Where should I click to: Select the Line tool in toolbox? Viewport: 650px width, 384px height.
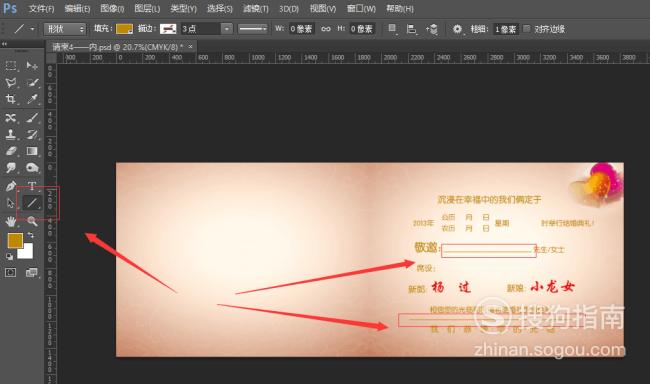click(32, 203)
